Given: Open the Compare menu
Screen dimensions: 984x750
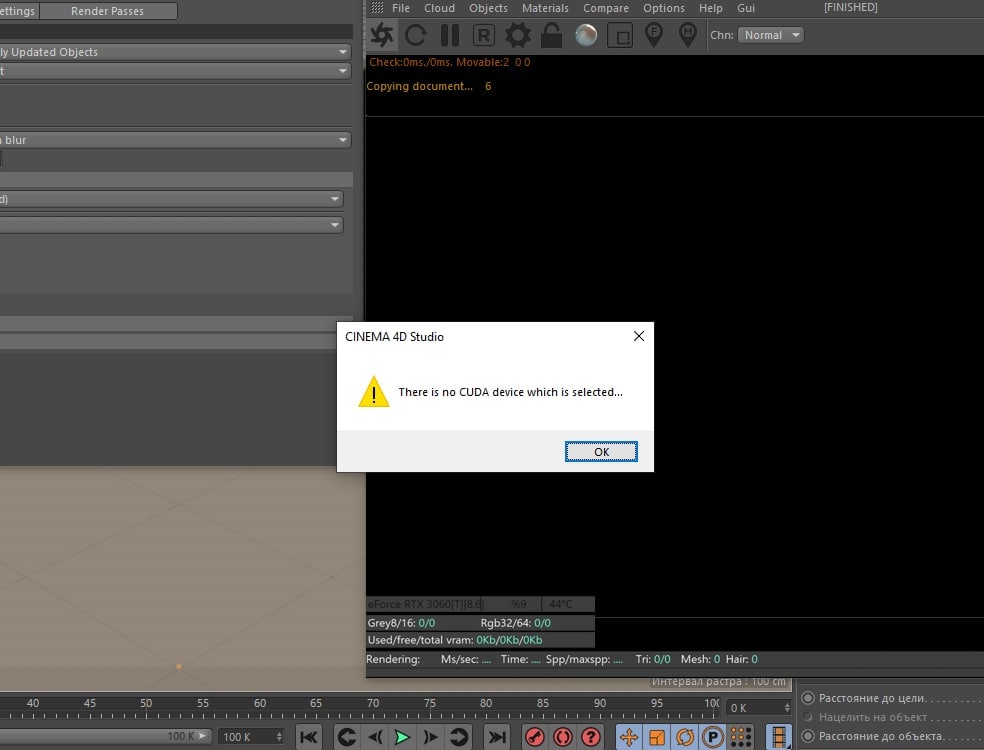Looking at the screenshot, I should coord(606,8).
